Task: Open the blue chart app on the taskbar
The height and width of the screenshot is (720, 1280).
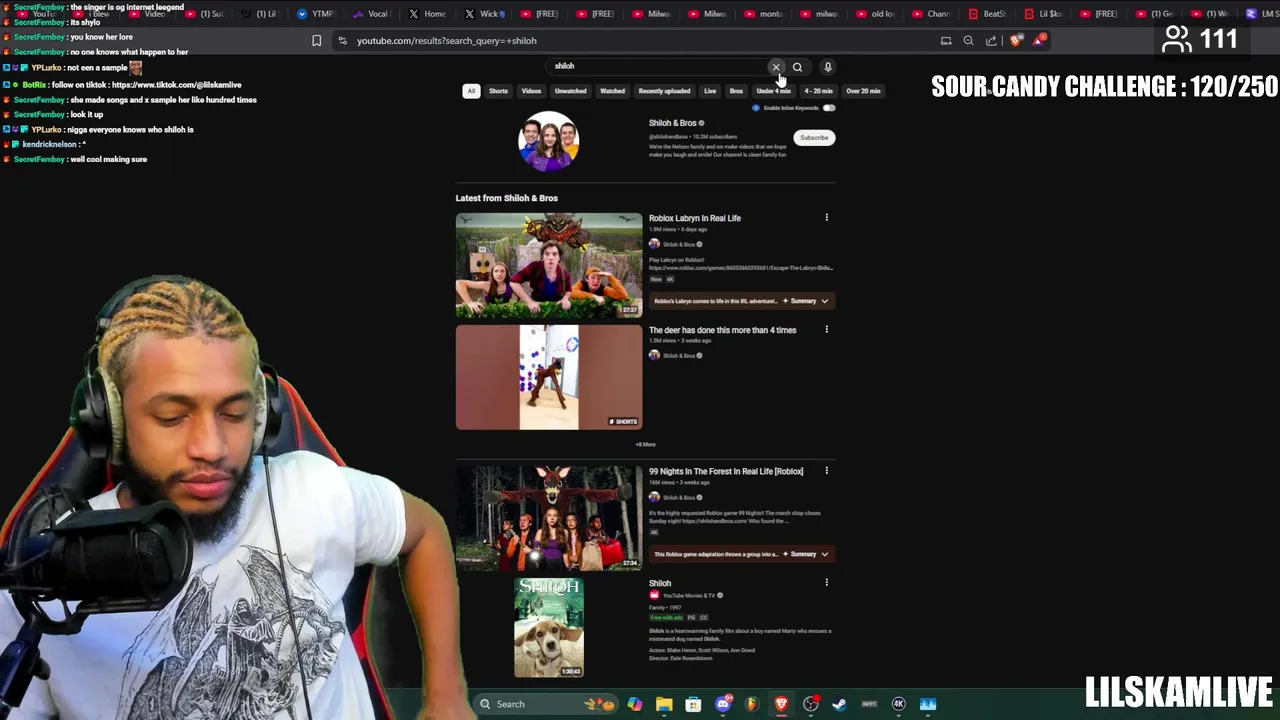Action: (928, 704)
